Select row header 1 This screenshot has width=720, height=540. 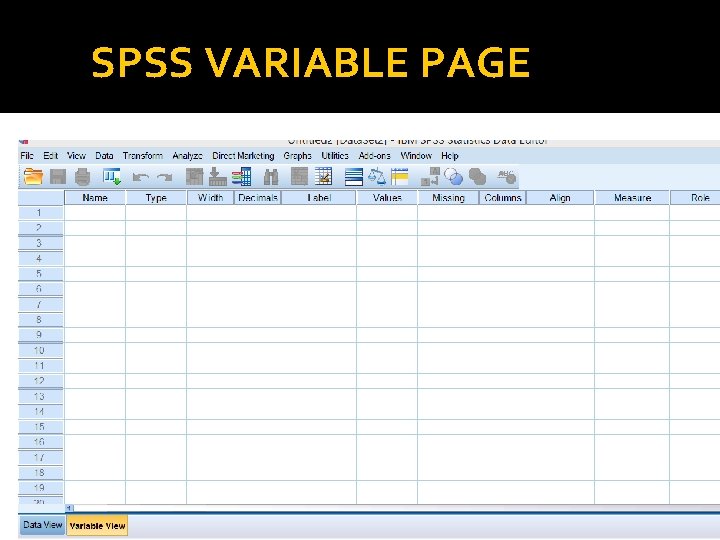pyautogui.click(x=40, y=213)
